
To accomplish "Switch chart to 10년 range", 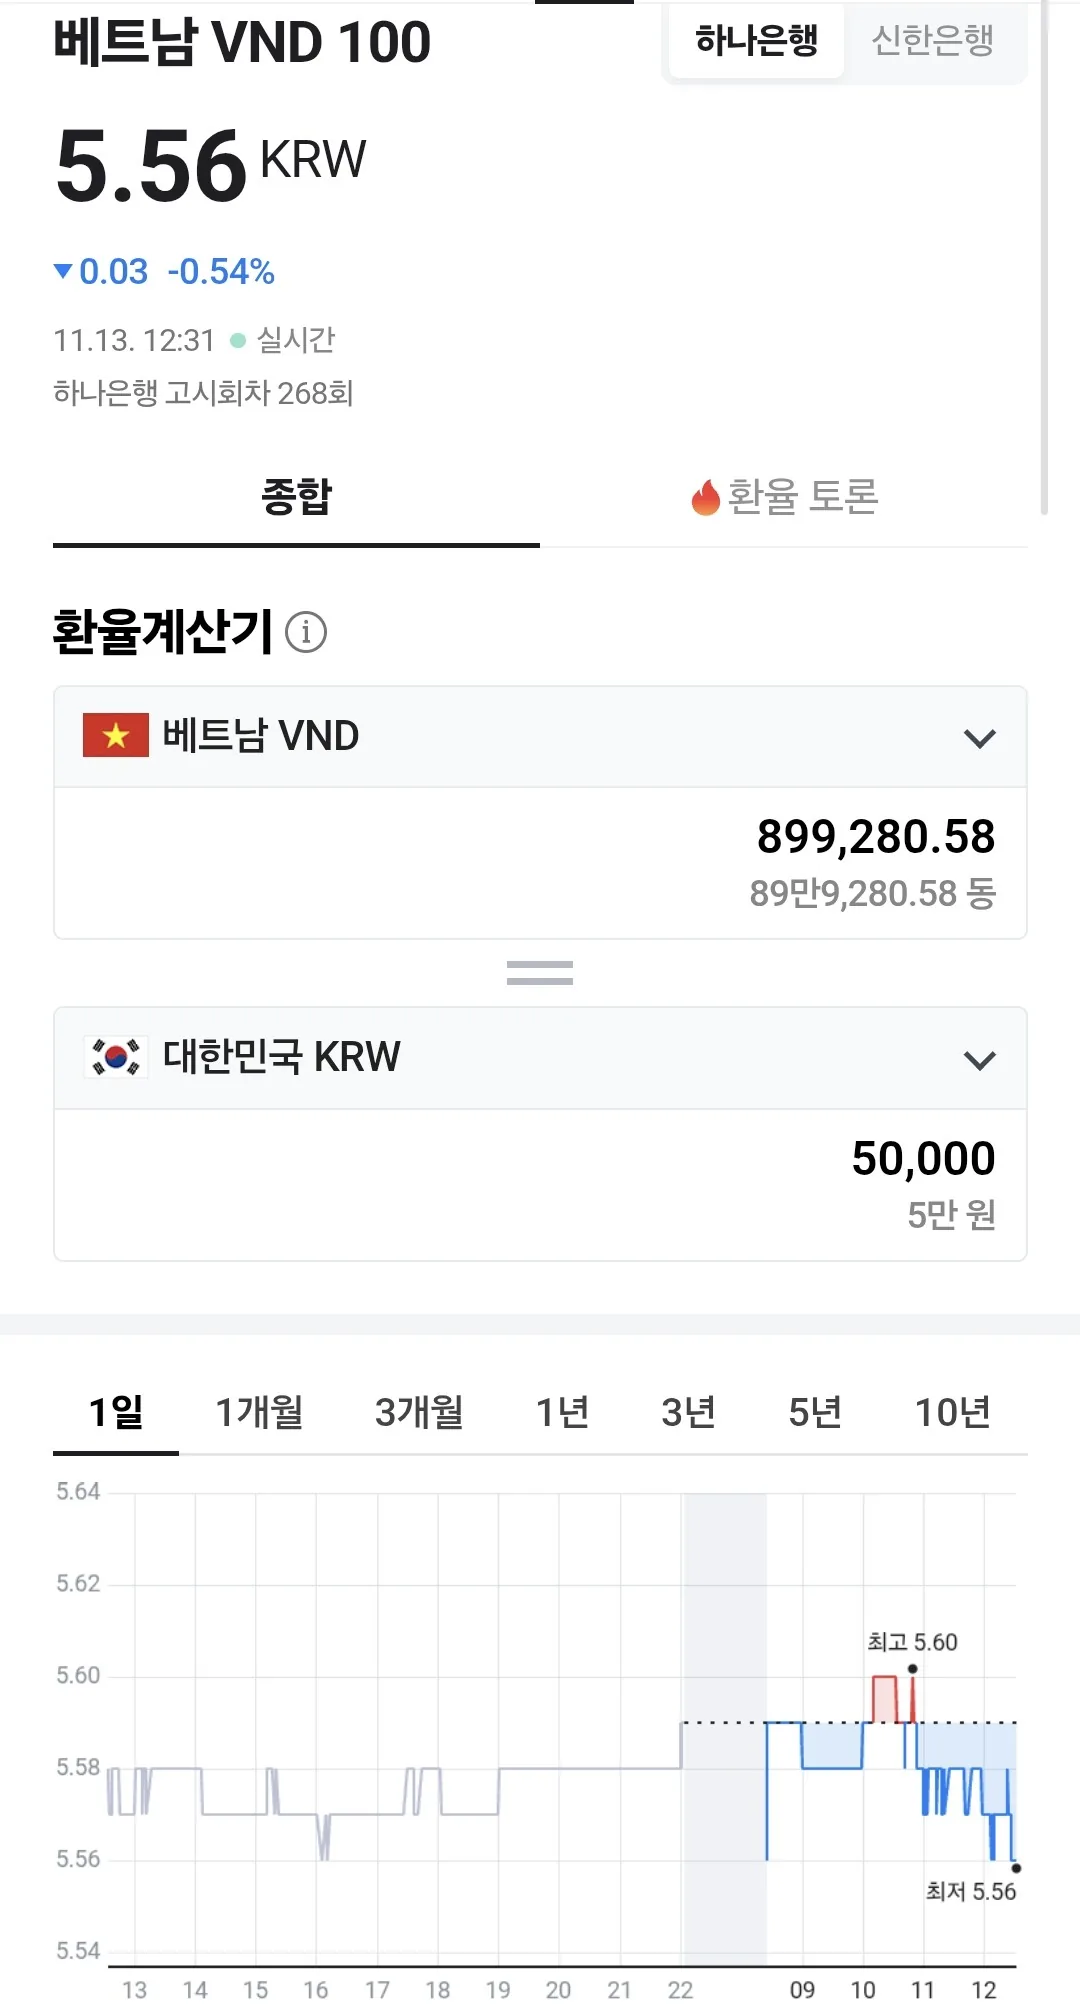I will pyautogui.click(x=952, y=1412).
